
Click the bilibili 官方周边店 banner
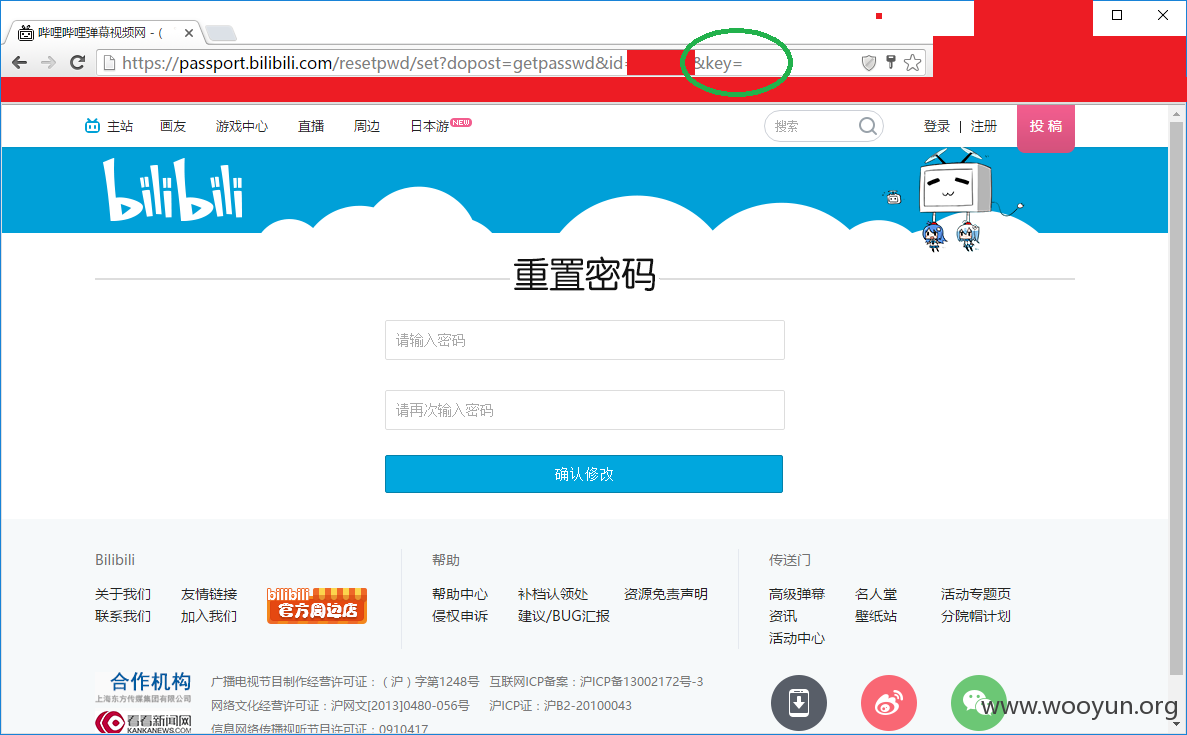(316, 606)
